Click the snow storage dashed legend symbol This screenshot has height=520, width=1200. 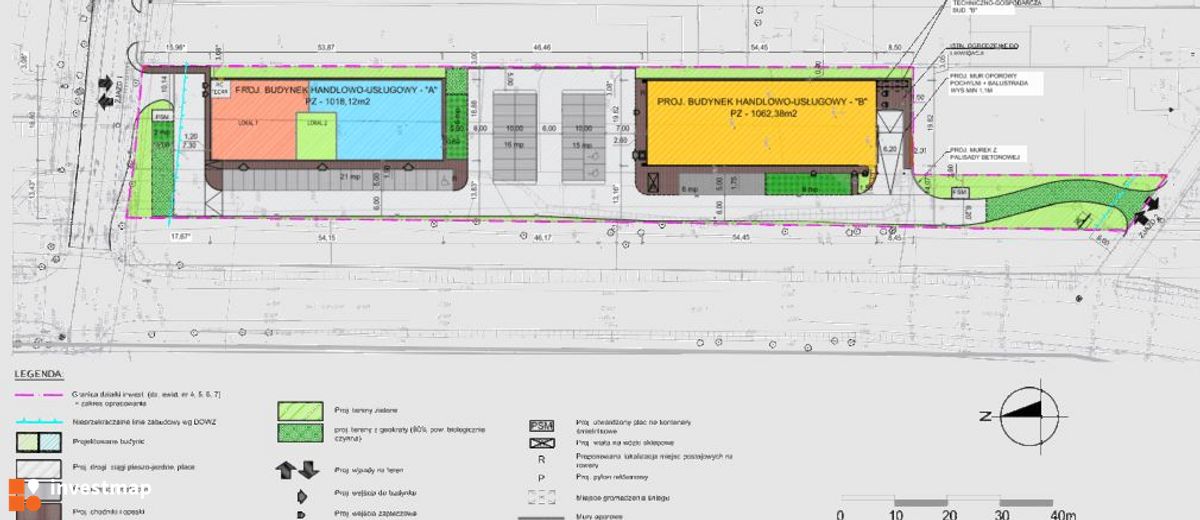[539, 496]
